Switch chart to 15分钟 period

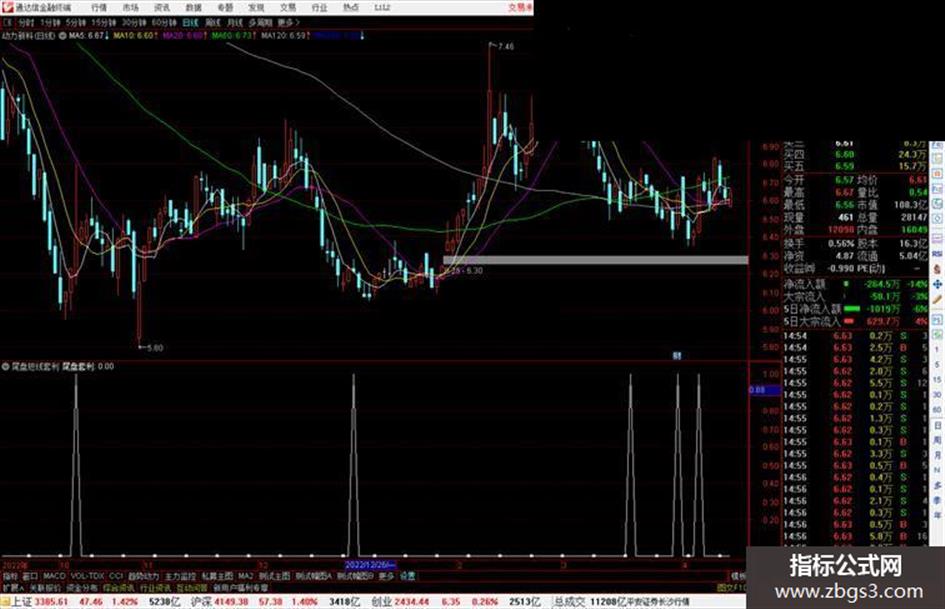104,22
